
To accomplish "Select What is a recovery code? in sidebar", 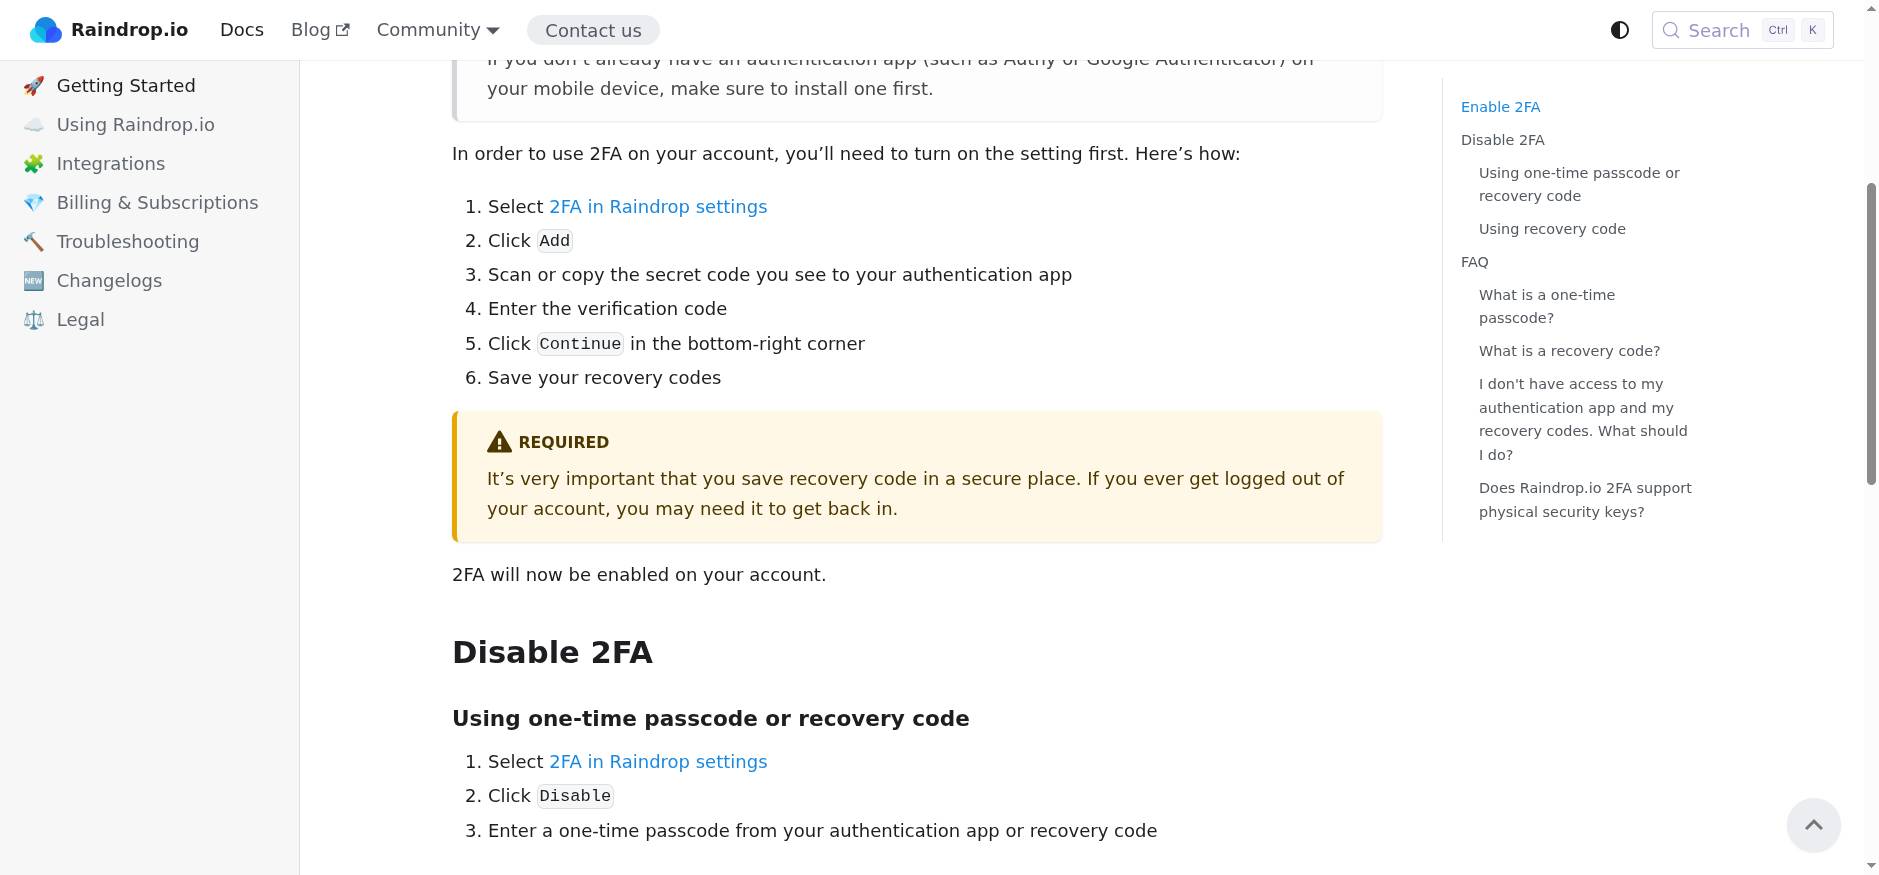I will [1568, 351].
